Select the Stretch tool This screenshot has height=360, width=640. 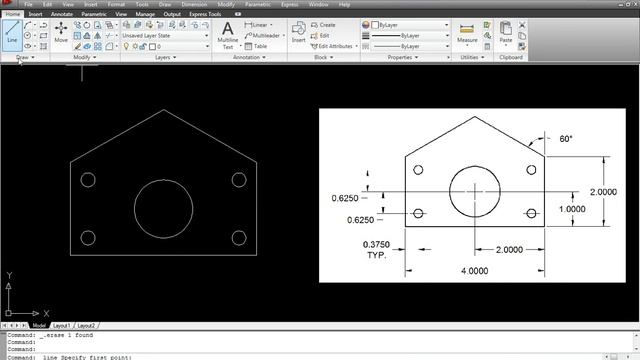pyautogui.click(x=98, y=25)
